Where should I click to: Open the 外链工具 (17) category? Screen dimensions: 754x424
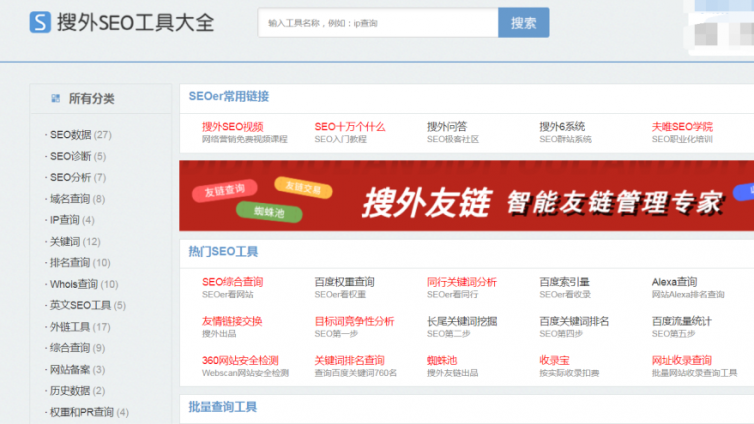pyautogui.click(x=80, y=327)
